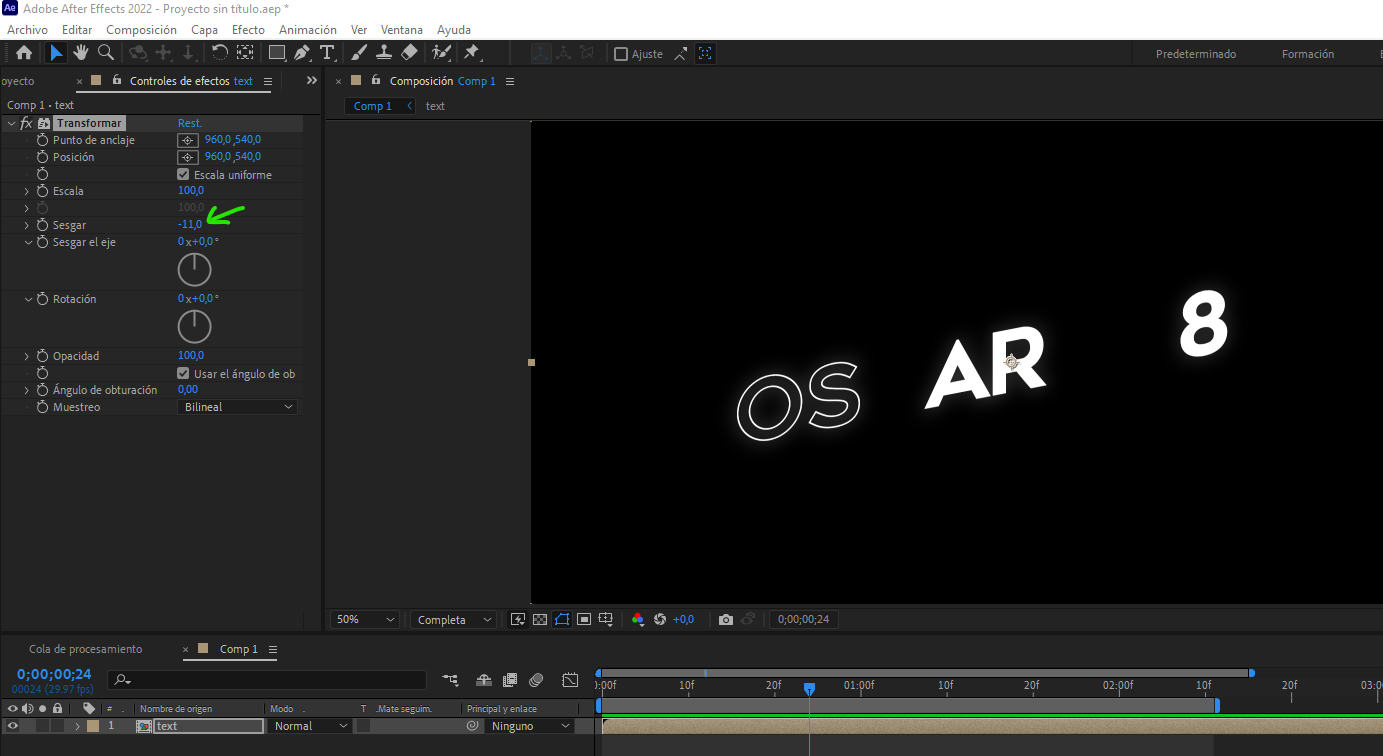Image resolution: width=1383 pixels, height=756 pixels.
Task: Select the Brush tool
Action: tap(359, 53)
